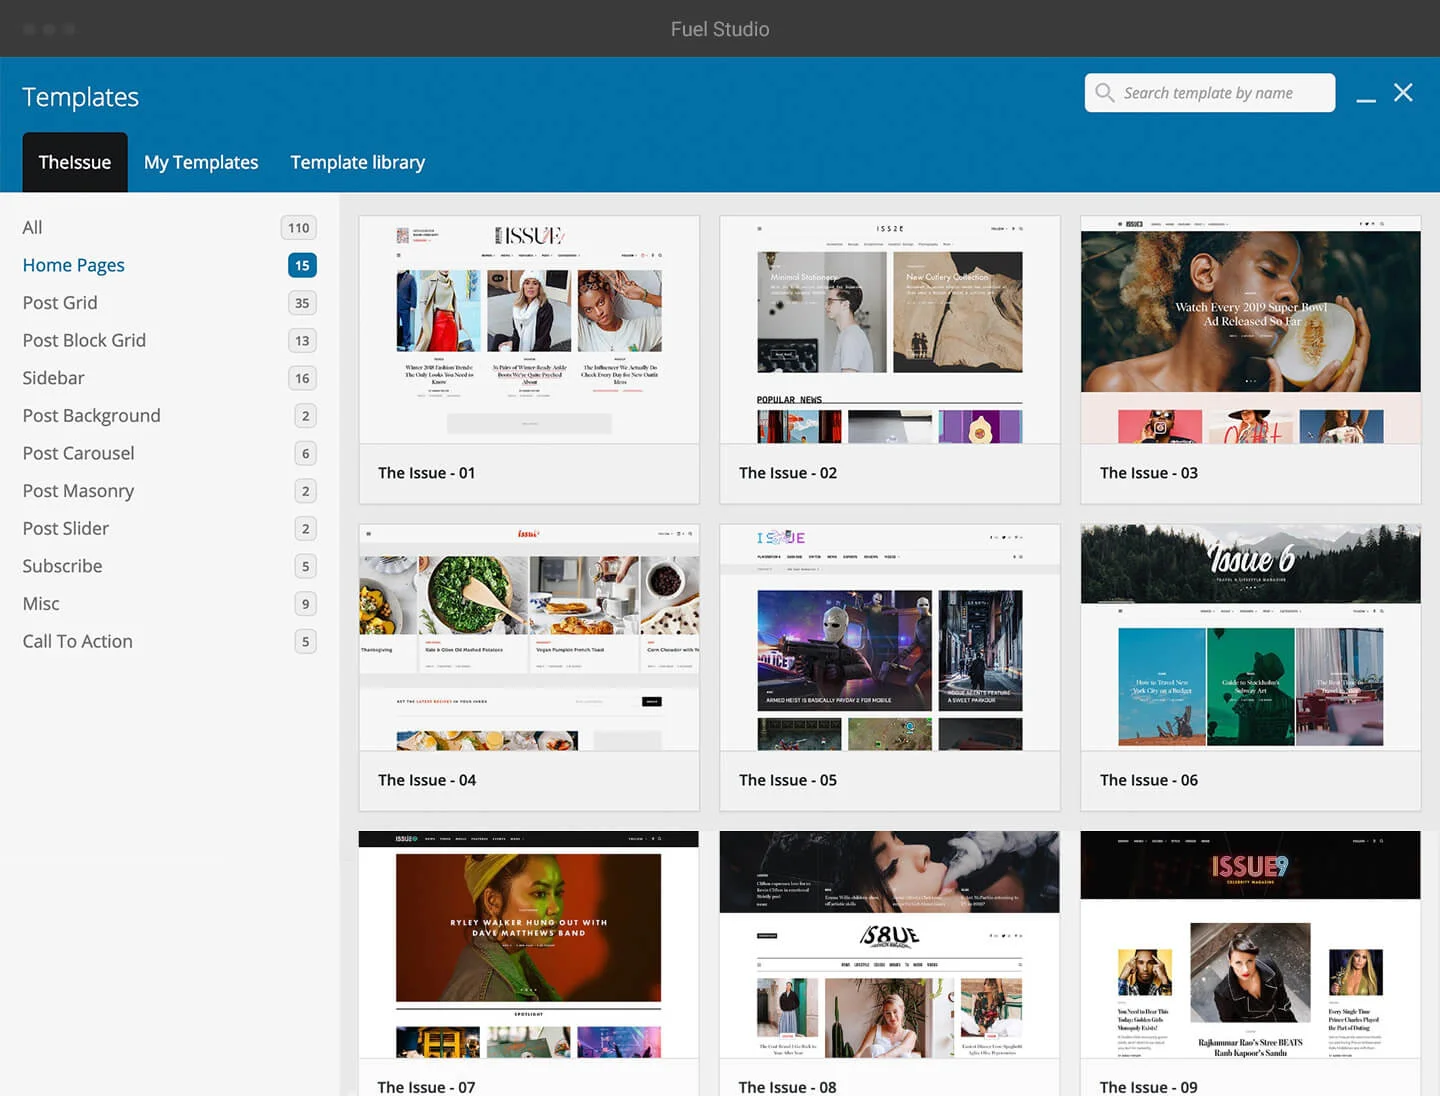This screenshot has height=1096, width=1440.
Task: Open the Sidebar category
Action: coord(54,378)
